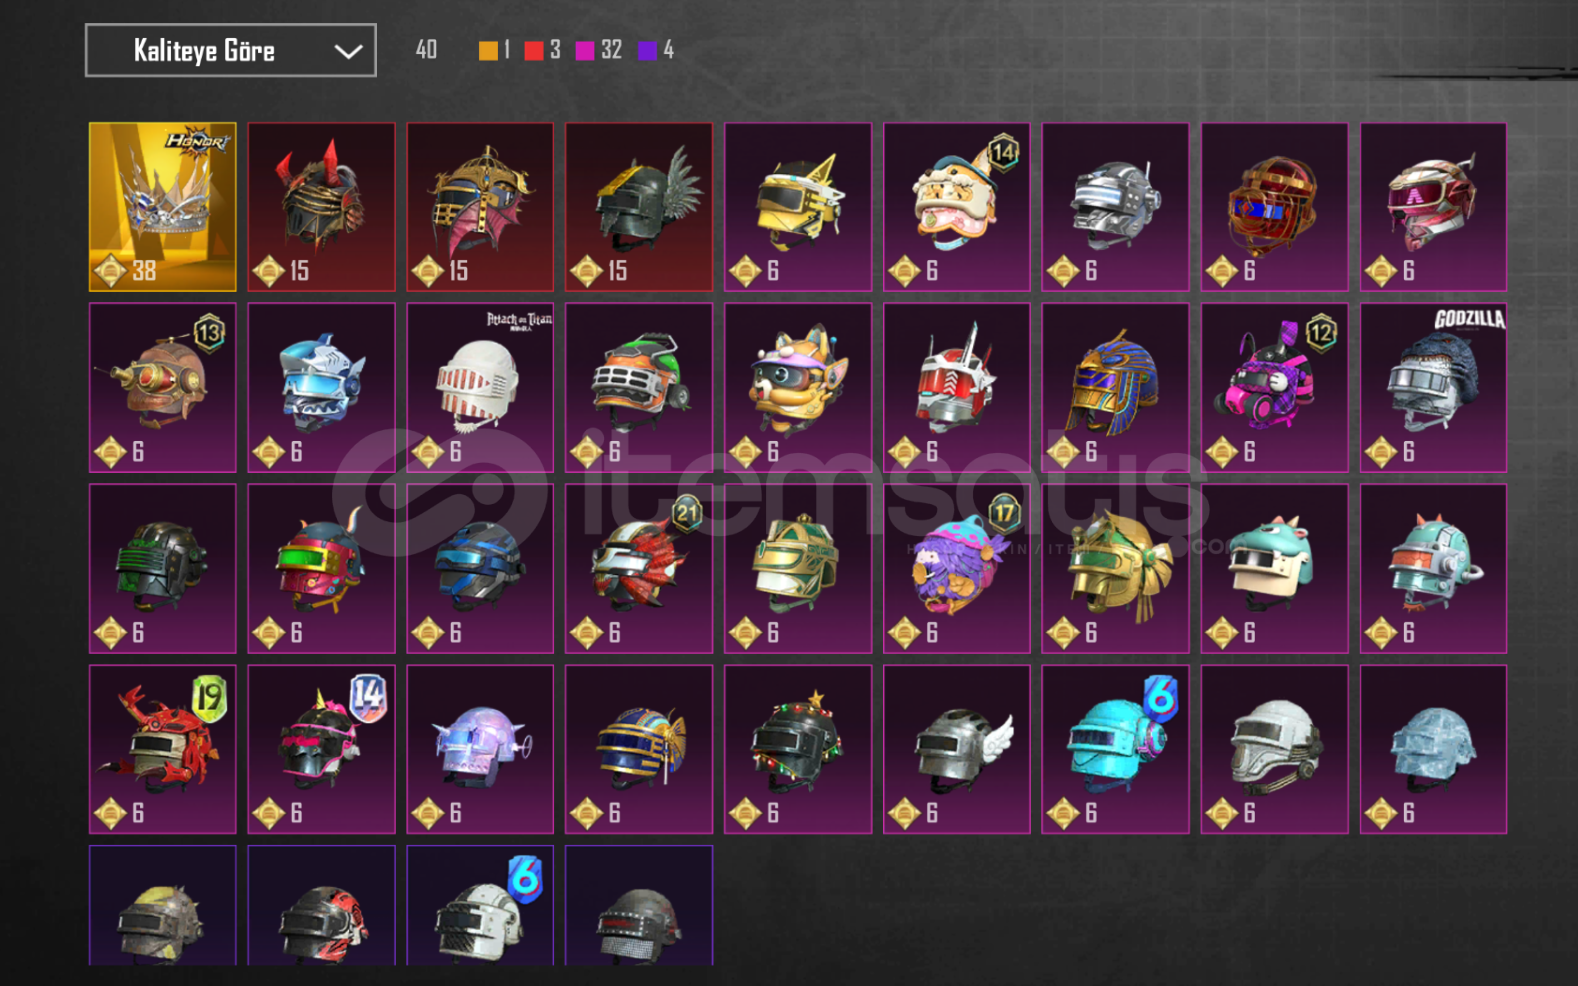The height and width of the screenshot is (986, 1578).
Task: Select the steampunk helmet with badge 13
Action: (x=163, y=388)
